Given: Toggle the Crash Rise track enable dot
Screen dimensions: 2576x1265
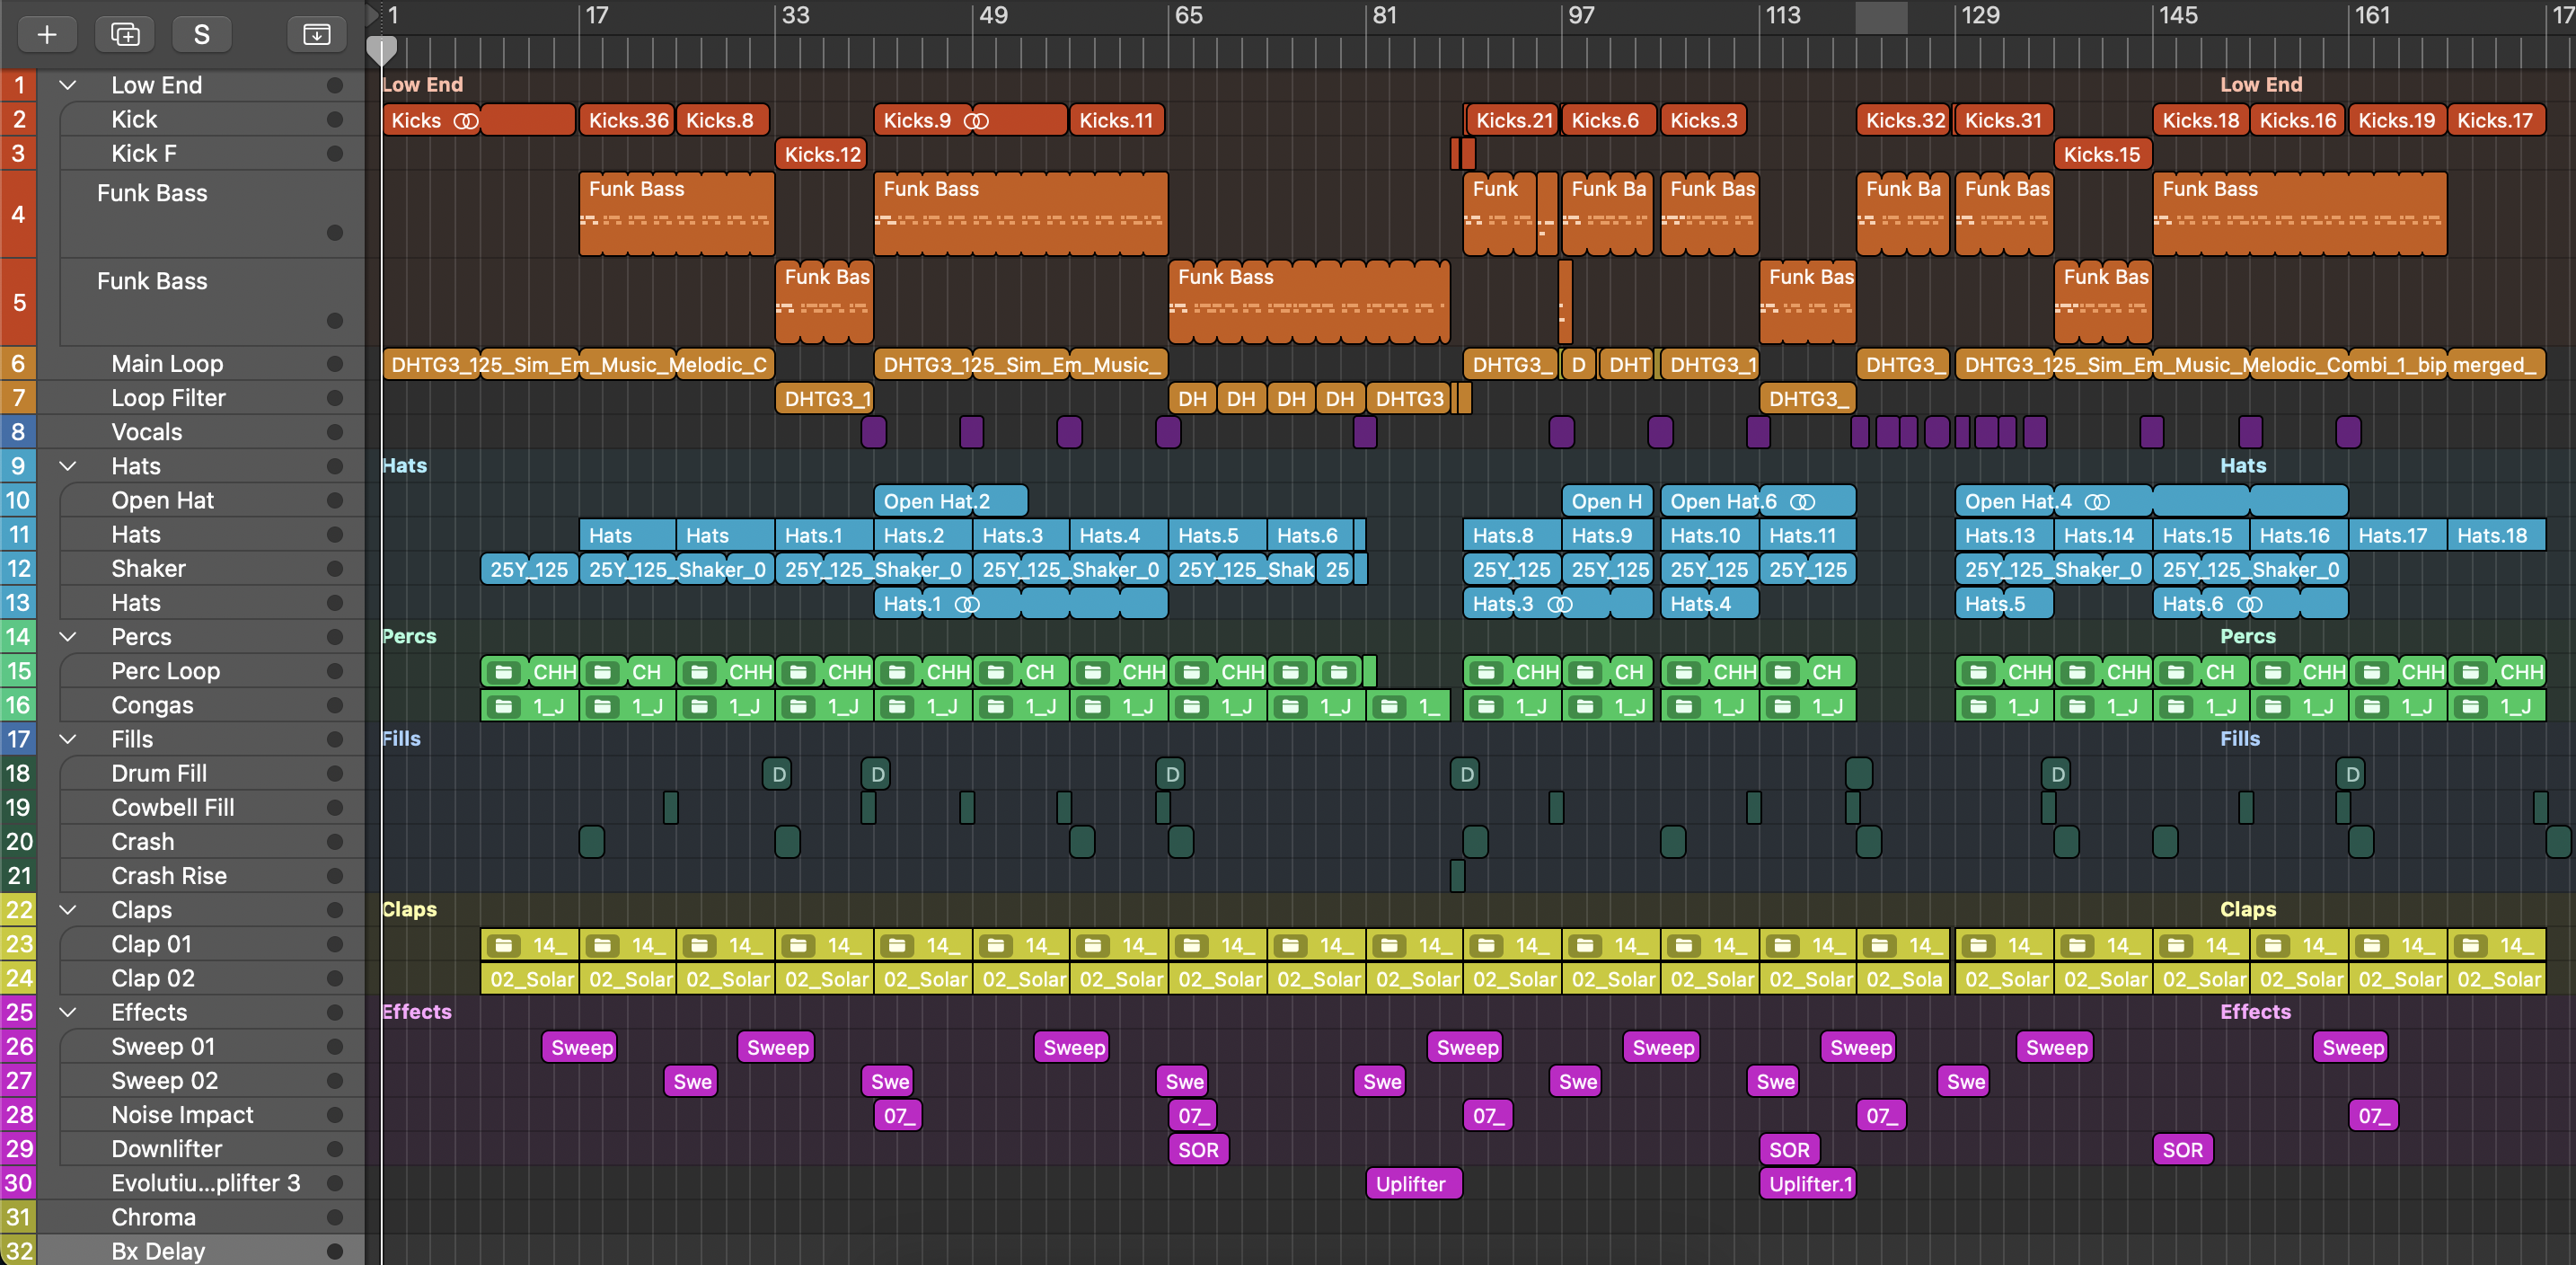Looking at the screenshot, I should tap(335, 876).
